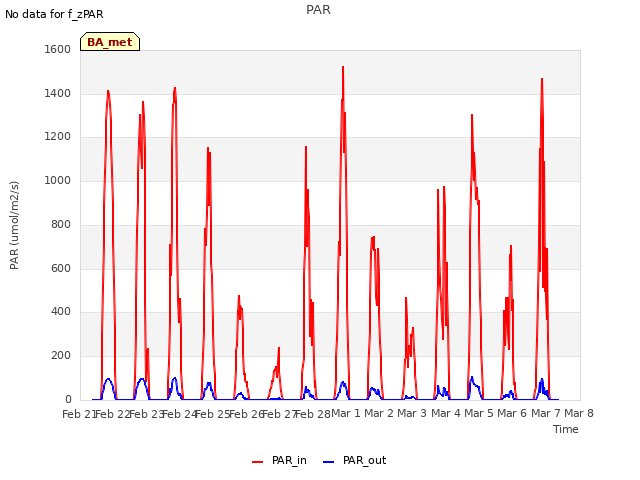Click the 600 y-axis tick label

coord(61,269)
